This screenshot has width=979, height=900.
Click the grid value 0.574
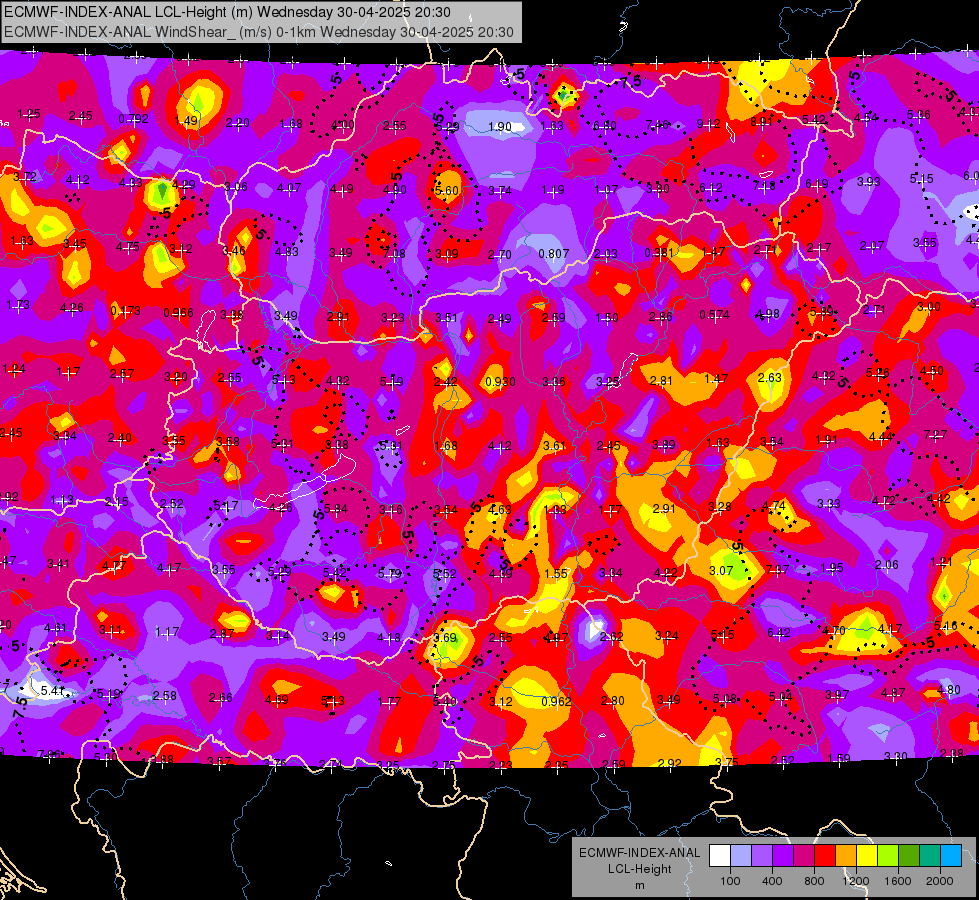tap(714, 315)
